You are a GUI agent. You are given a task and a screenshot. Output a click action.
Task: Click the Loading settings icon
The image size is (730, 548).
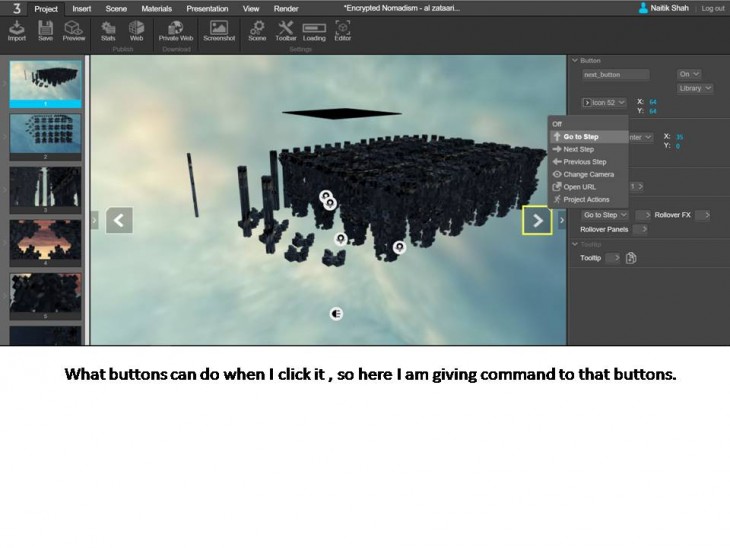pos(314,29)
